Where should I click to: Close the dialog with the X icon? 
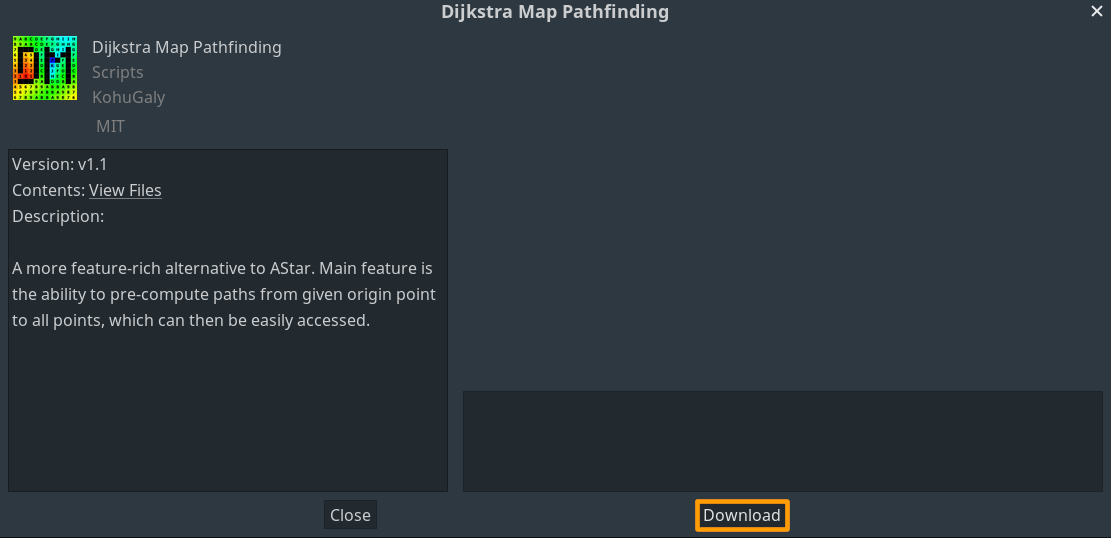pyautogui.click(x=1096, y=11)
